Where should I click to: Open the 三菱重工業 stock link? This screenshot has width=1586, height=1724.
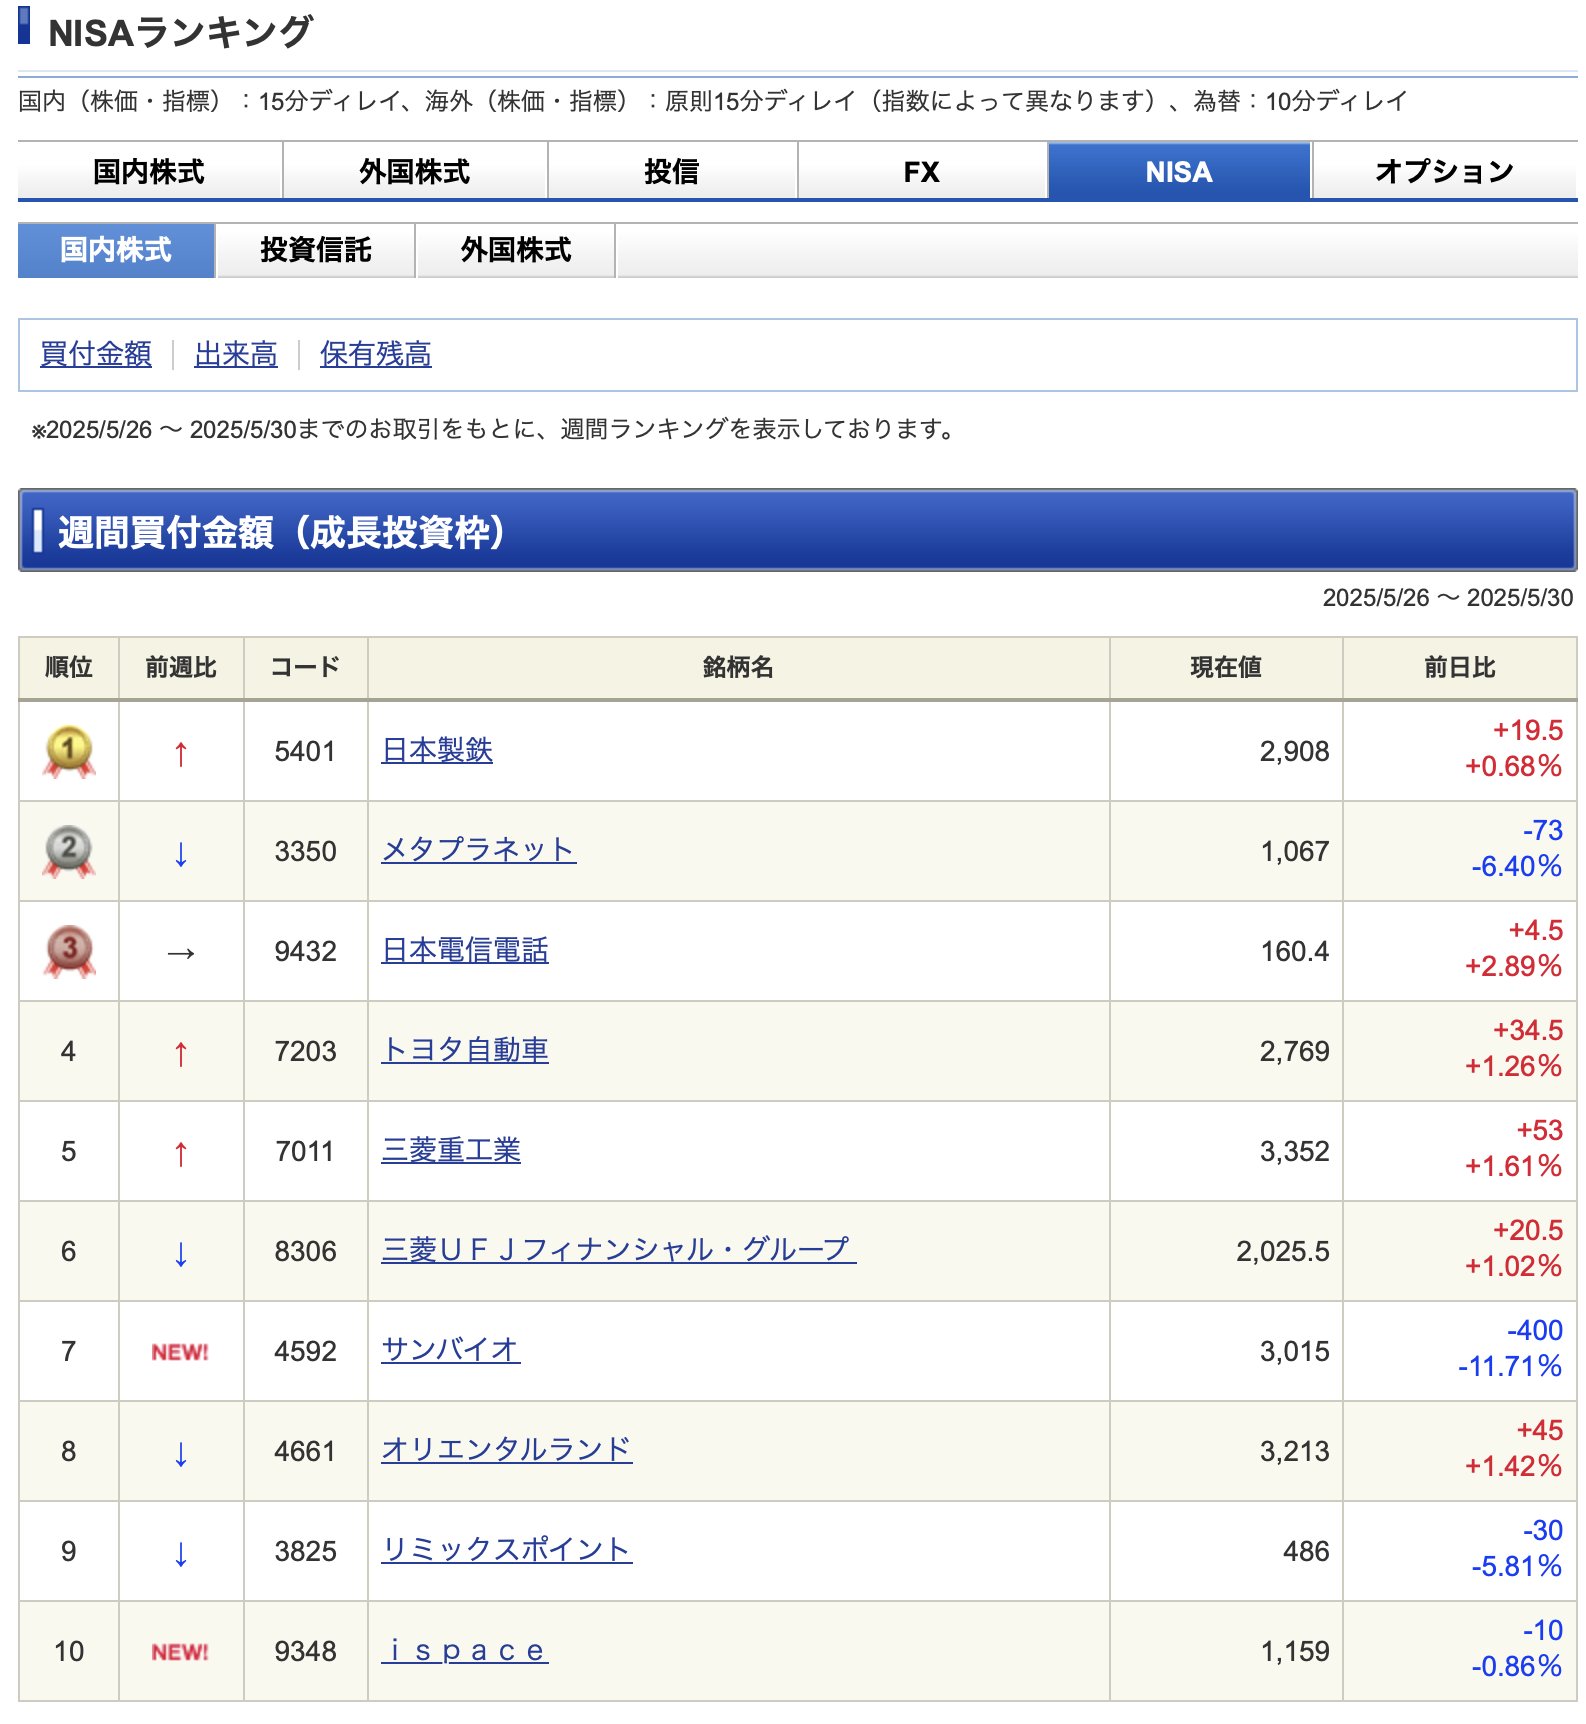(x=451, y=1150)
